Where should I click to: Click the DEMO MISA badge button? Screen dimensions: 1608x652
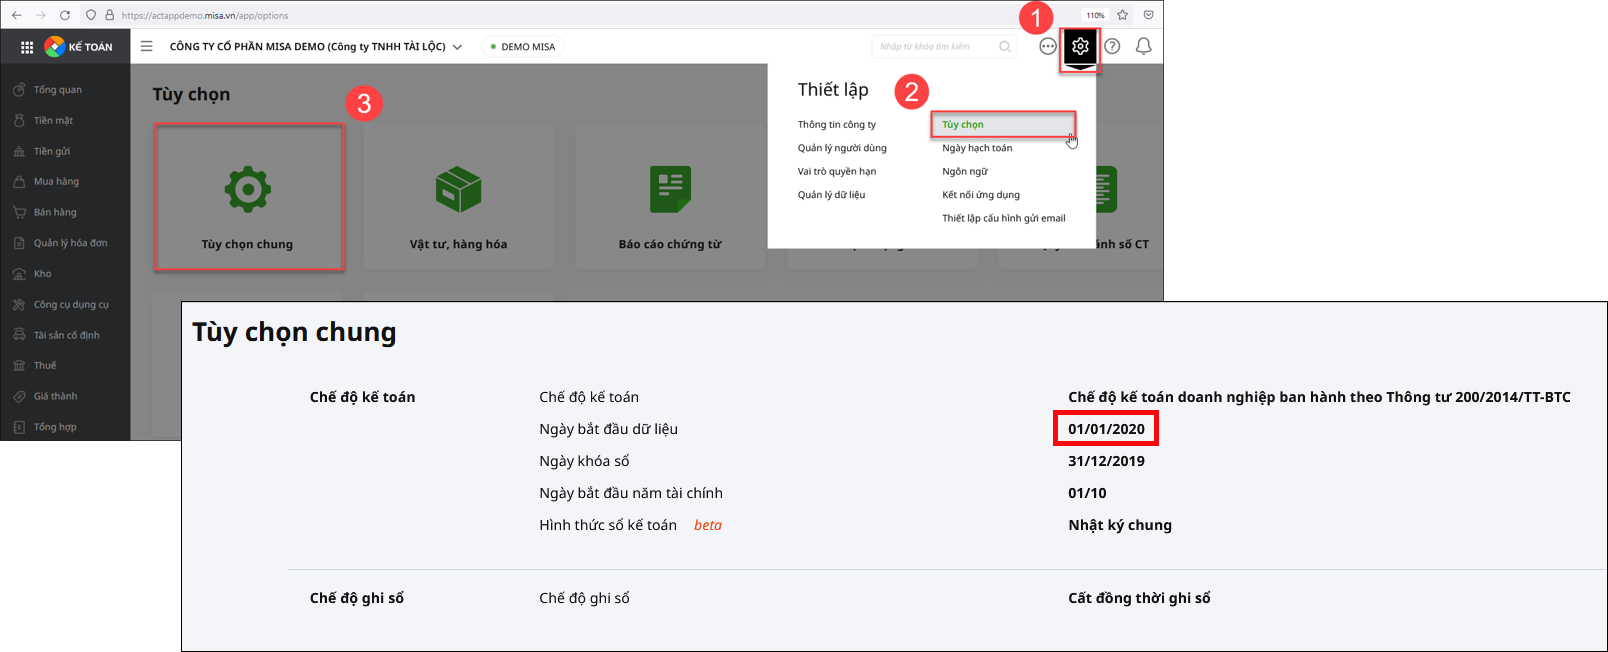522,47
